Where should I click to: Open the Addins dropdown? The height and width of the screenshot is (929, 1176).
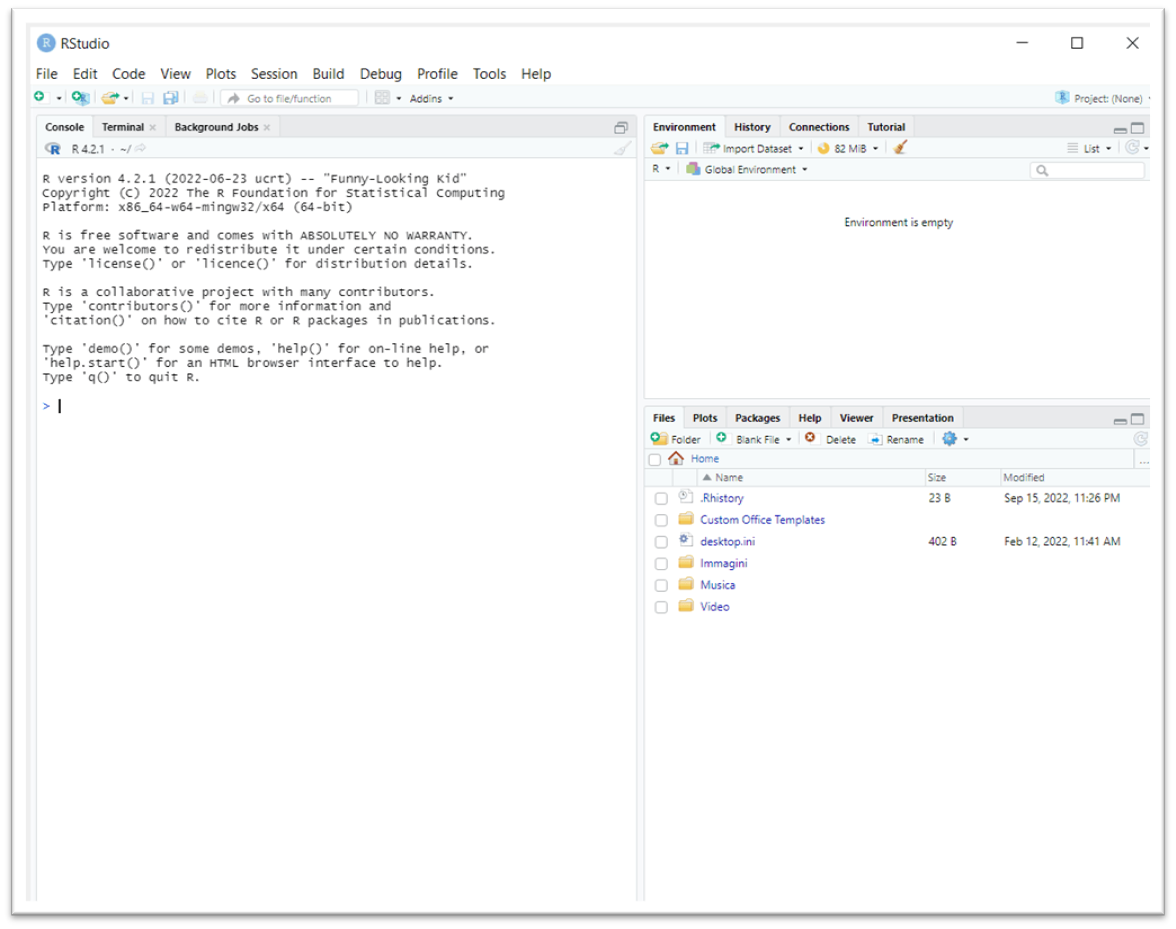coord(431,98)
